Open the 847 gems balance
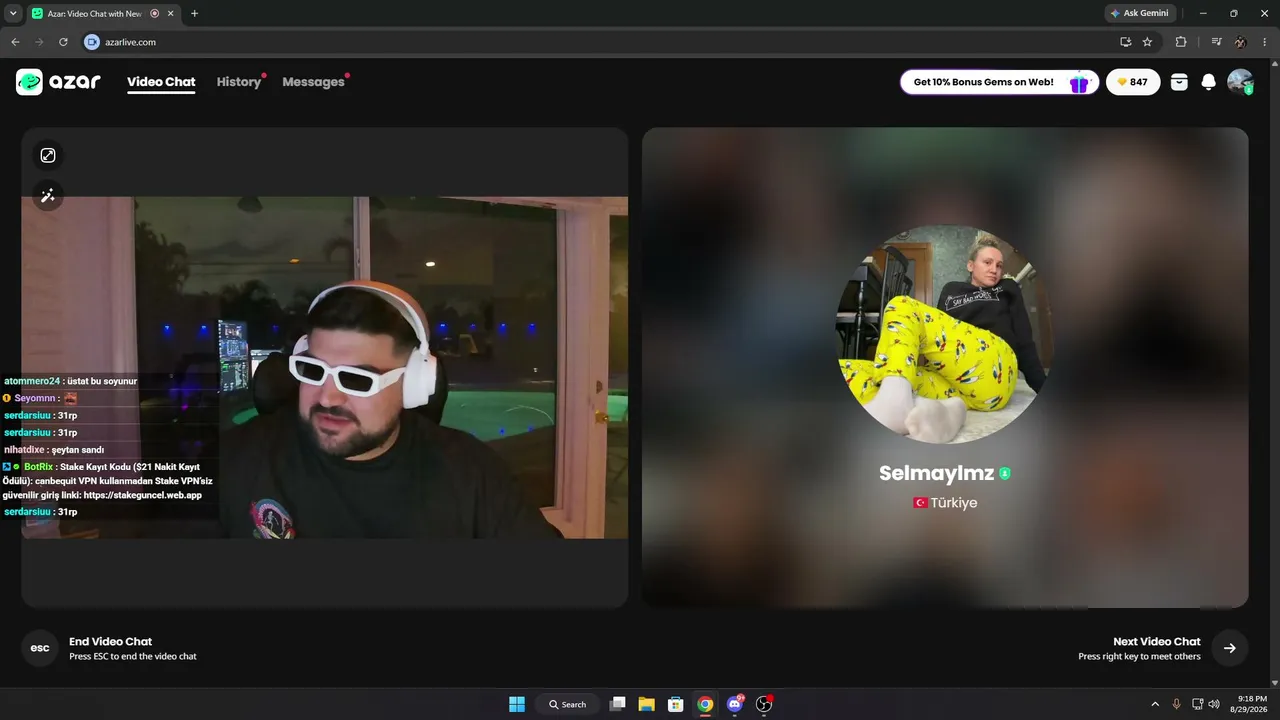The image size is (1280, 720). click(1133, 82)
